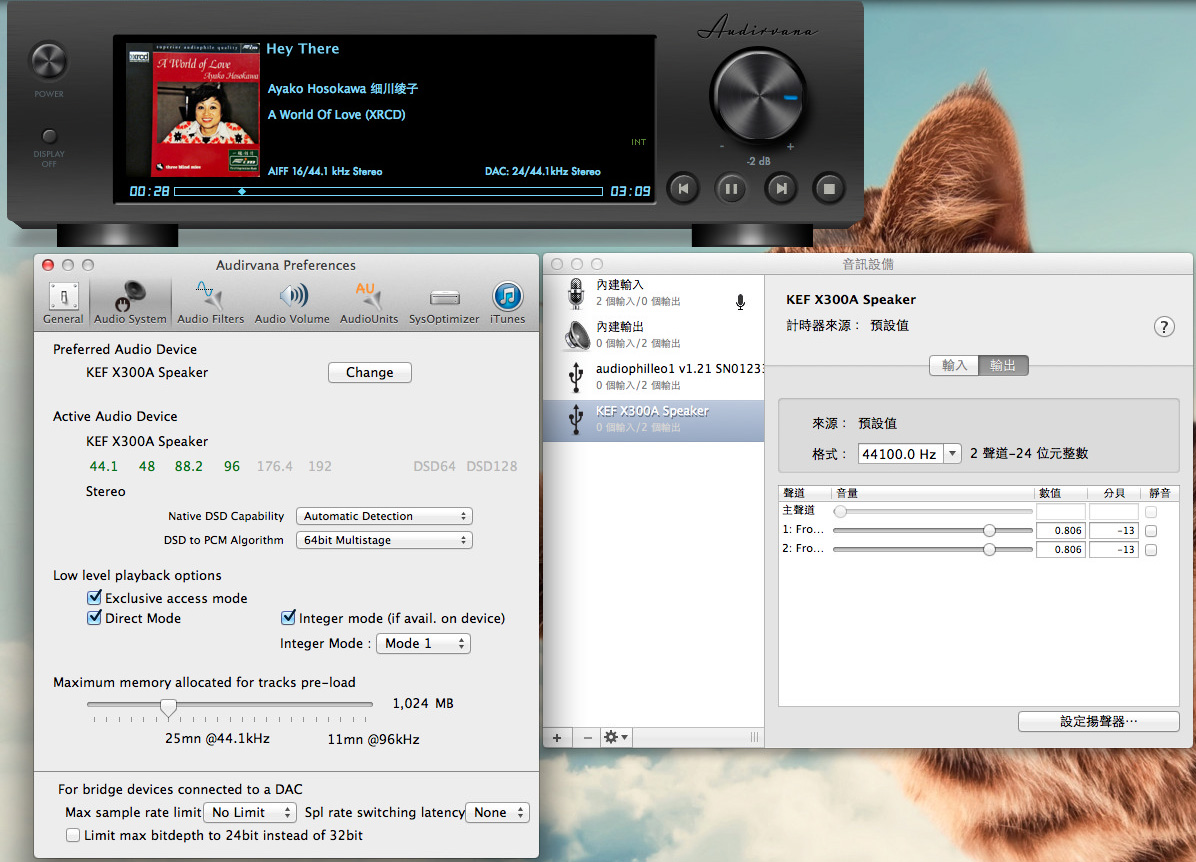
Task: Switch to the 輸入 (Input) tab
Action: pyautogui.click(x=954, y=365)
